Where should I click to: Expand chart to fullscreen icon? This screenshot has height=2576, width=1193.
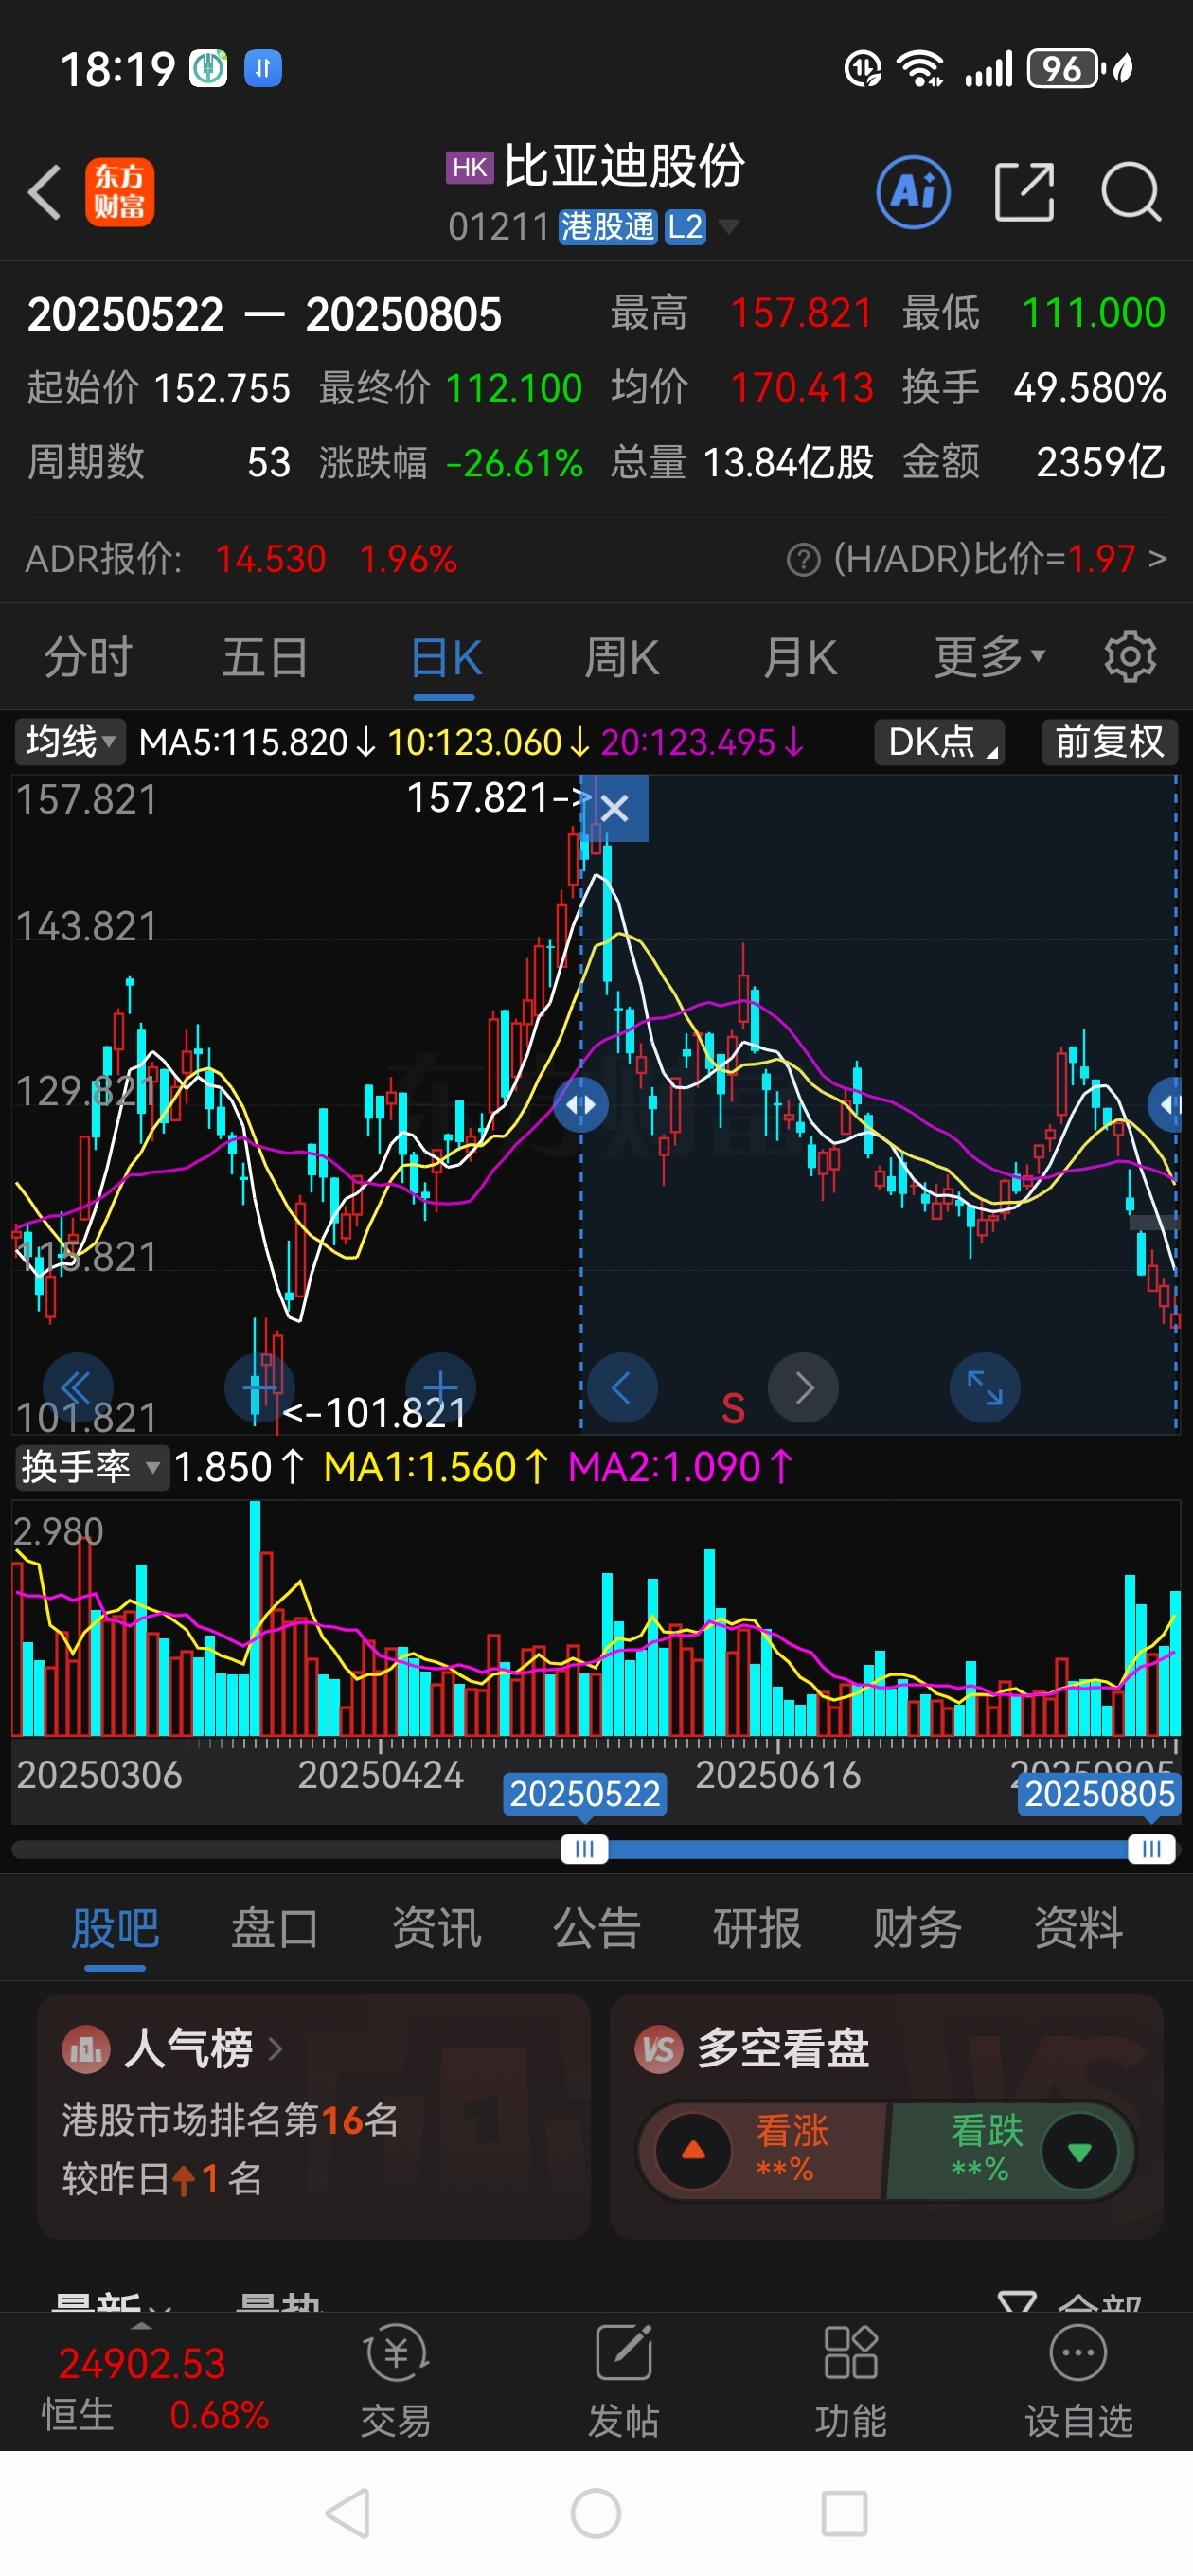985,1388
